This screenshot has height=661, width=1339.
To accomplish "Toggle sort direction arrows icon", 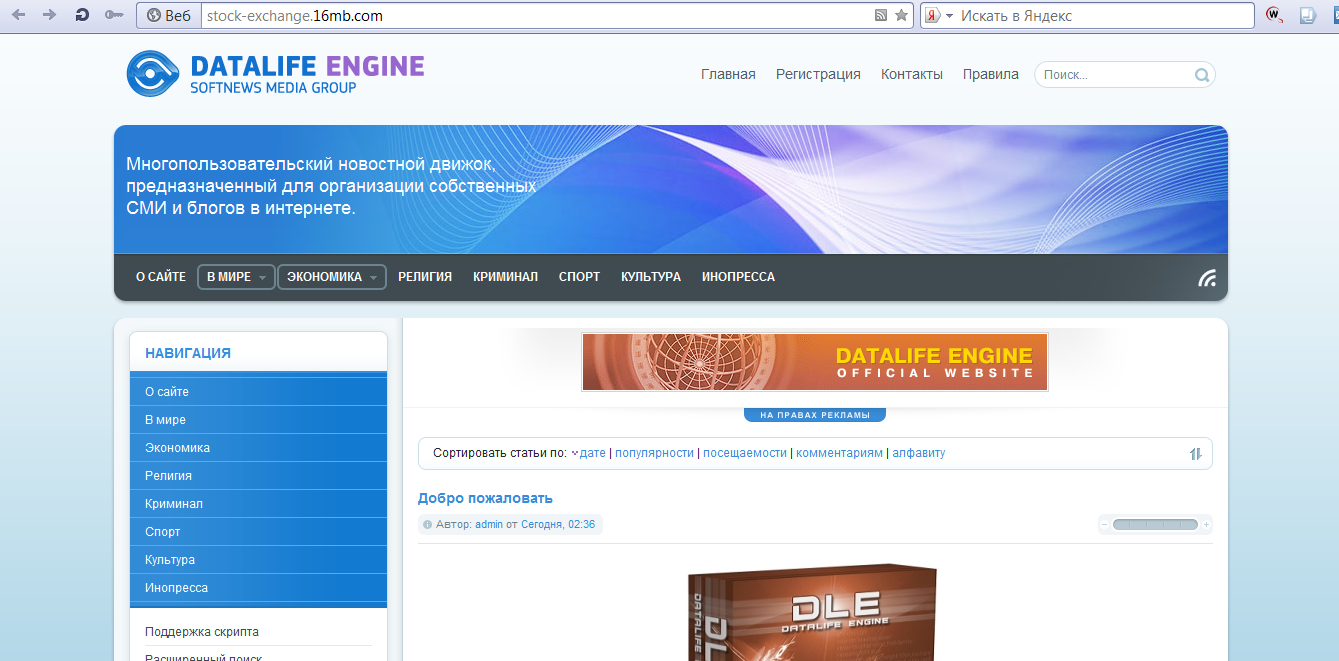I will pyautogui.click(x=1195, y=454).
